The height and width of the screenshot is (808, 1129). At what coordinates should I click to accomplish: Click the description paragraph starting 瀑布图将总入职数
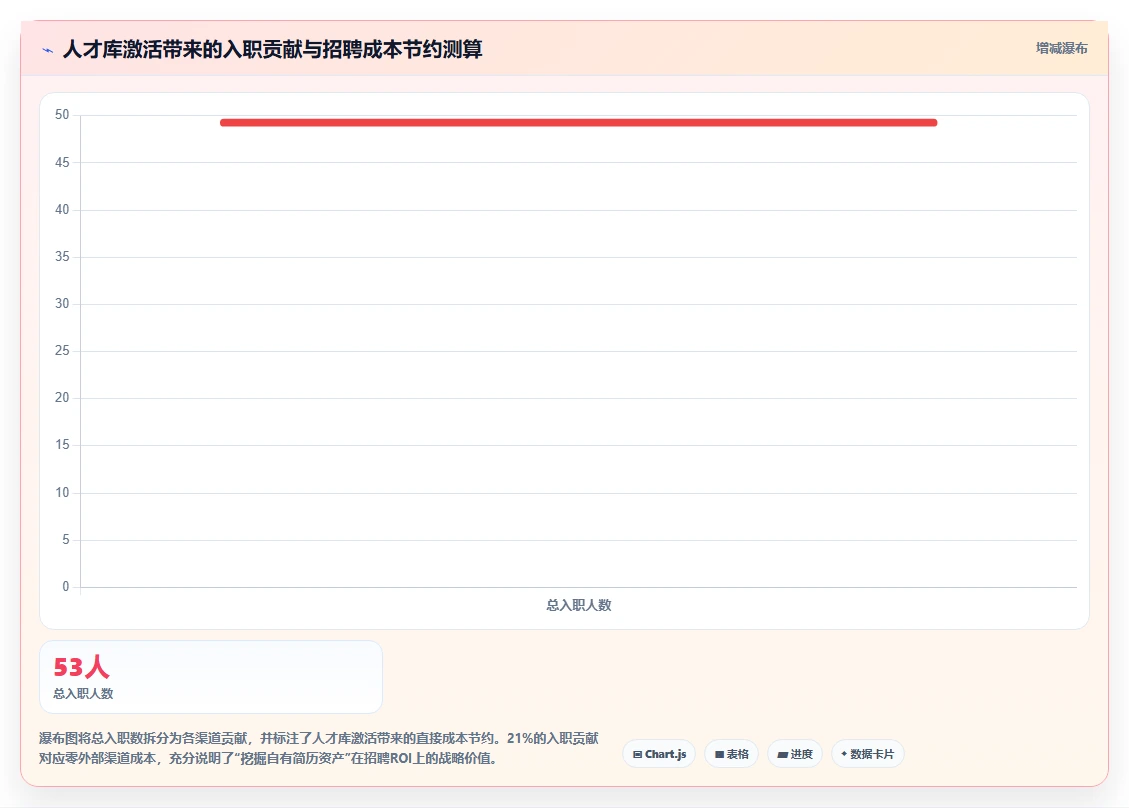tap(319, 748)
